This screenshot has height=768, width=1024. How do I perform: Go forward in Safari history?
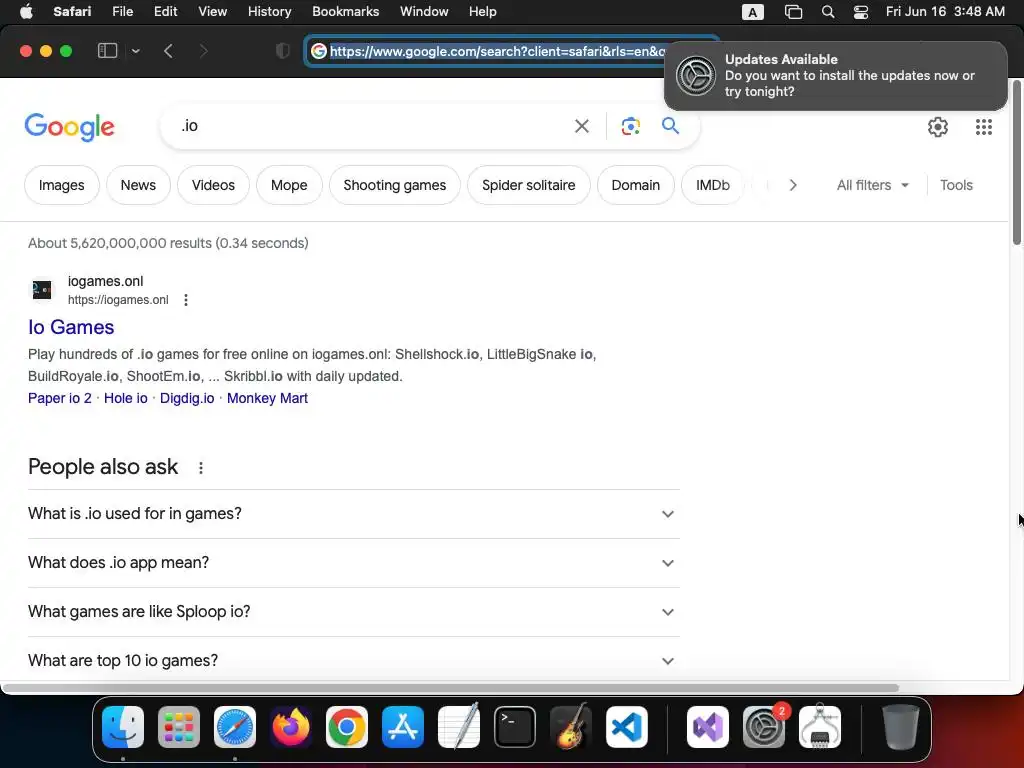pyautogui.click(x=204, y=51)
